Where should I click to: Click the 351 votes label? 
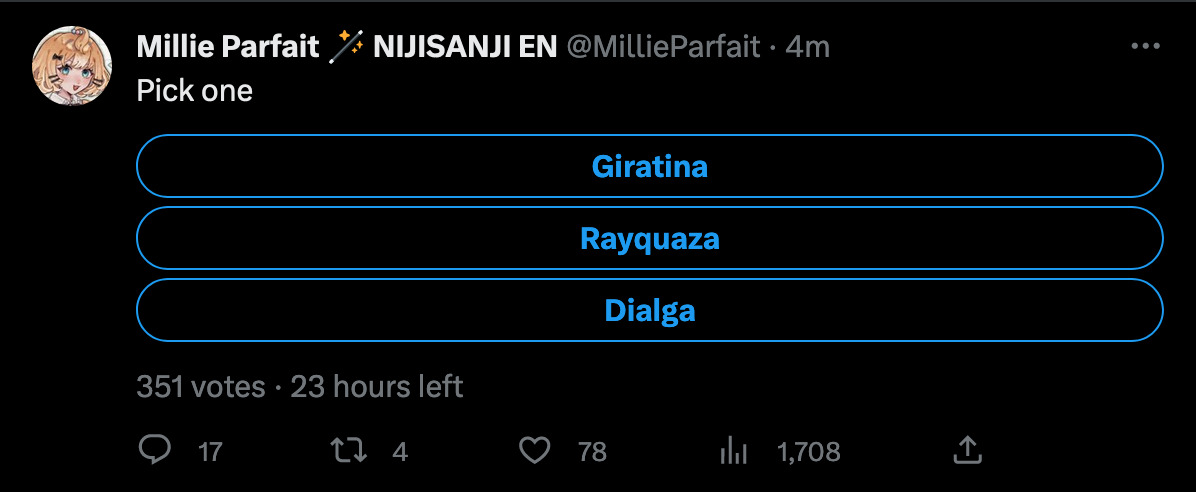(201, 387)
